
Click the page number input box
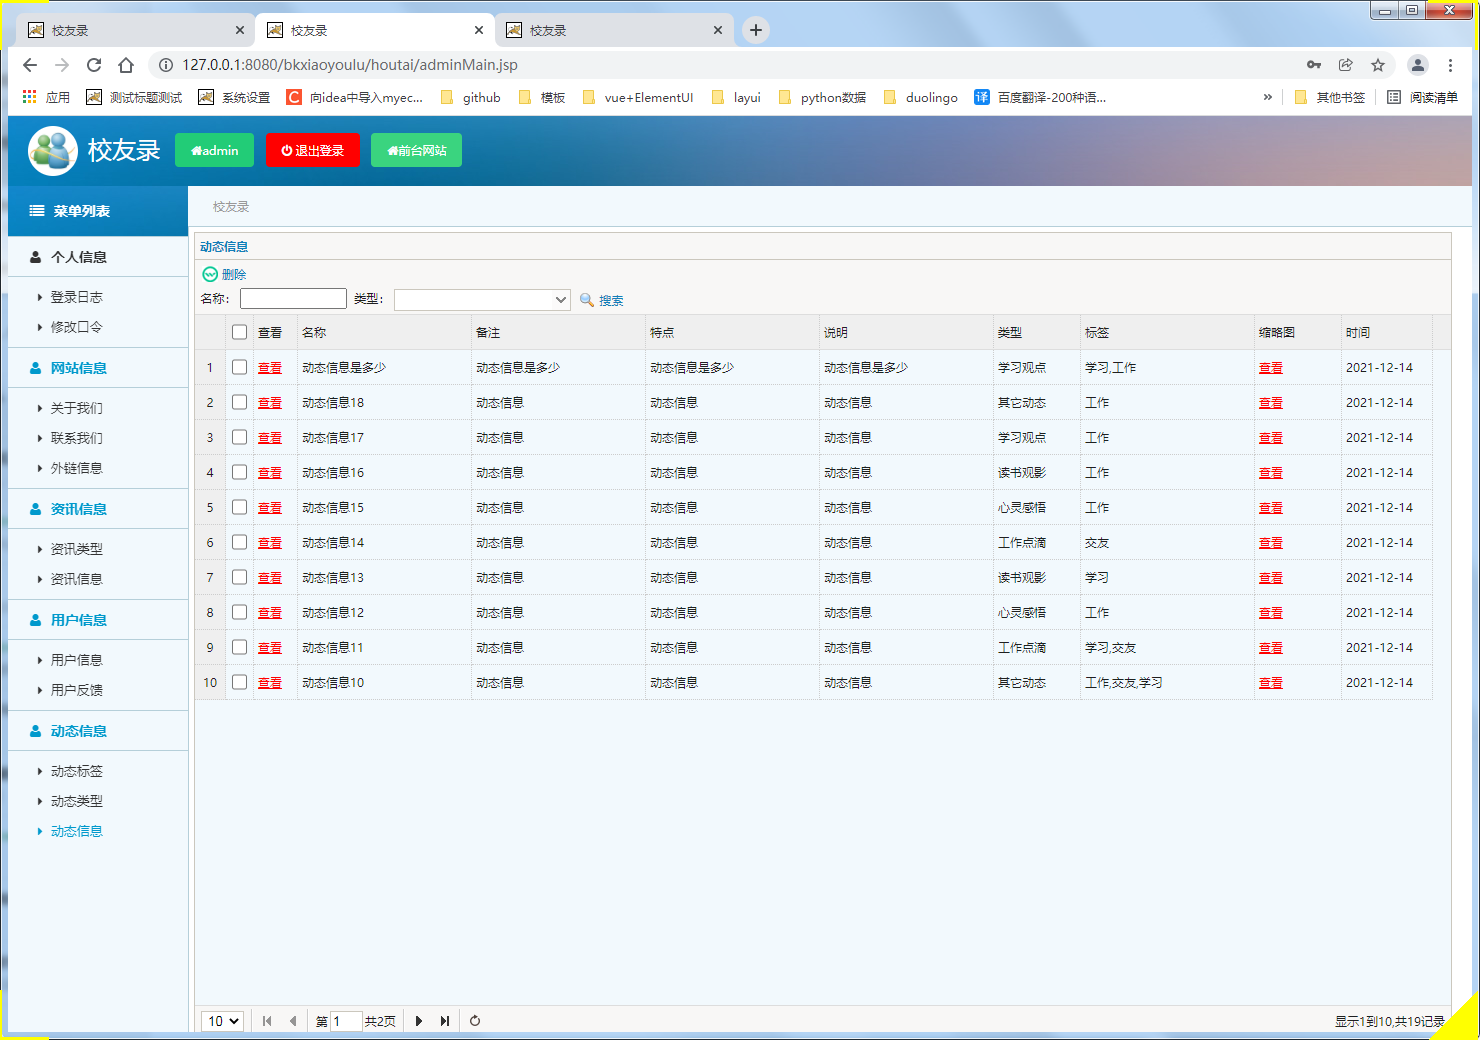[346, 1021]
